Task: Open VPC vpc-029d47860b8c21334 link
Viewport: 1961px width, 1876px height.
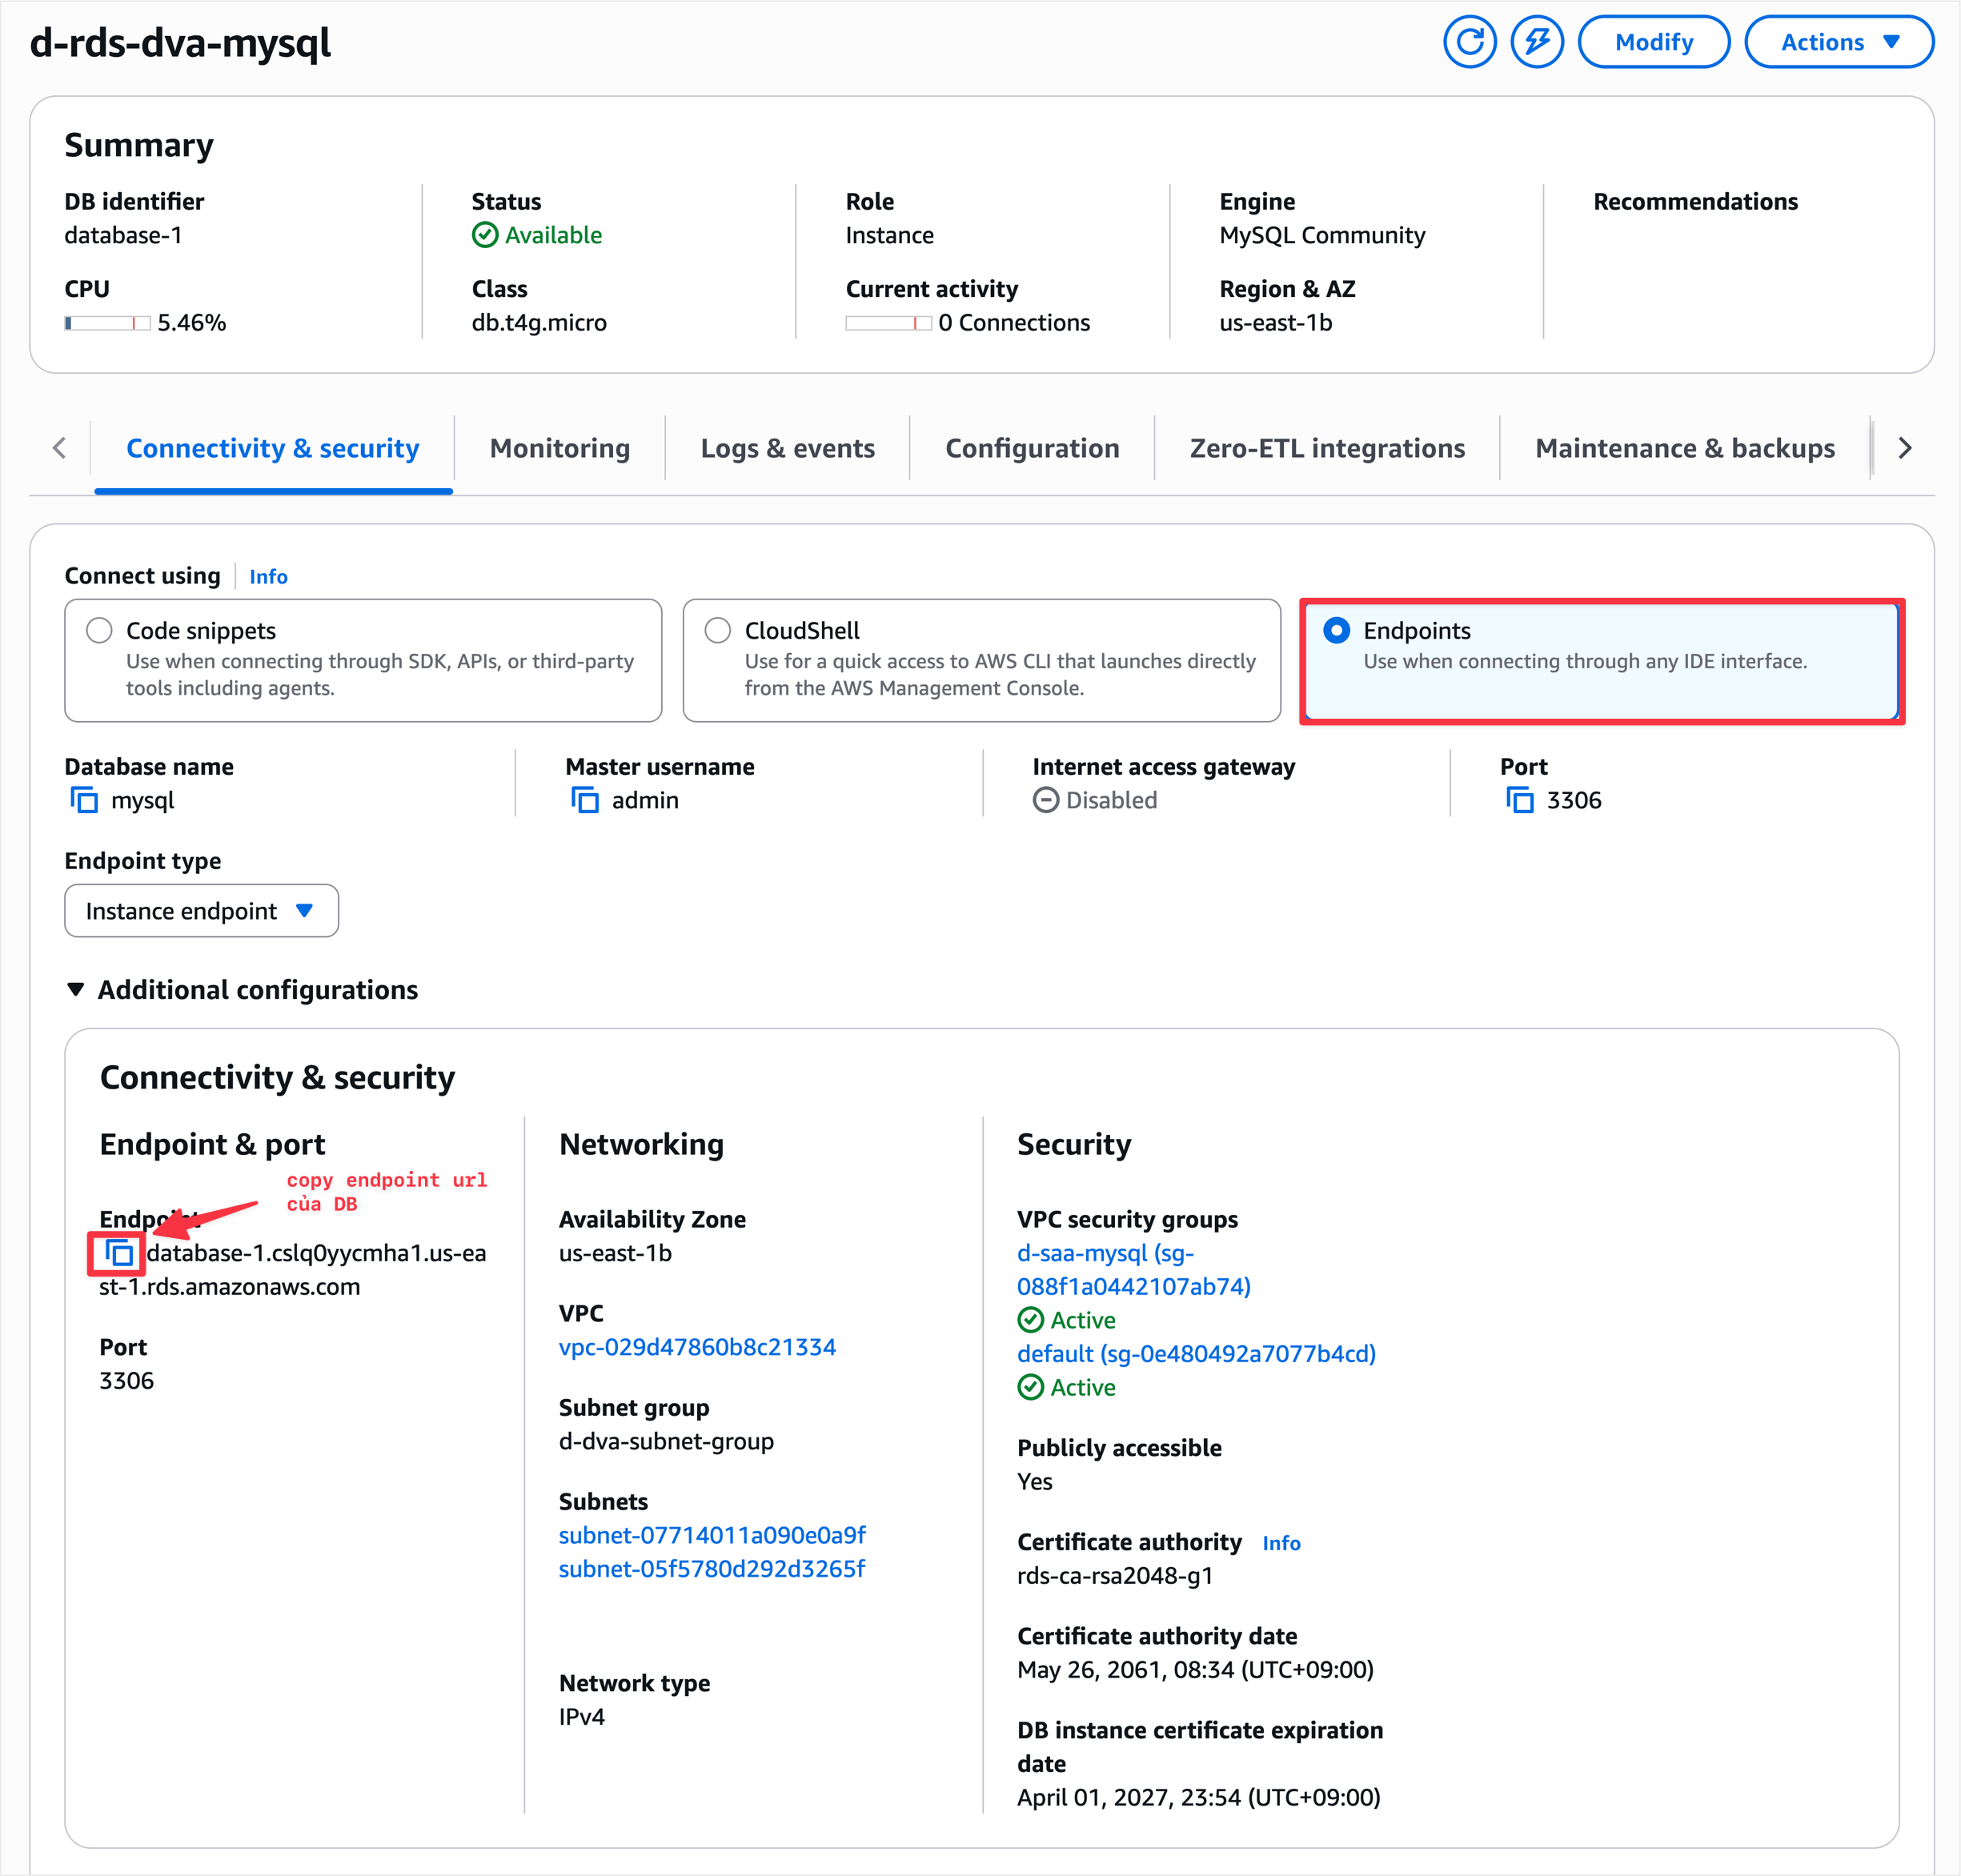Action: 697,1347
